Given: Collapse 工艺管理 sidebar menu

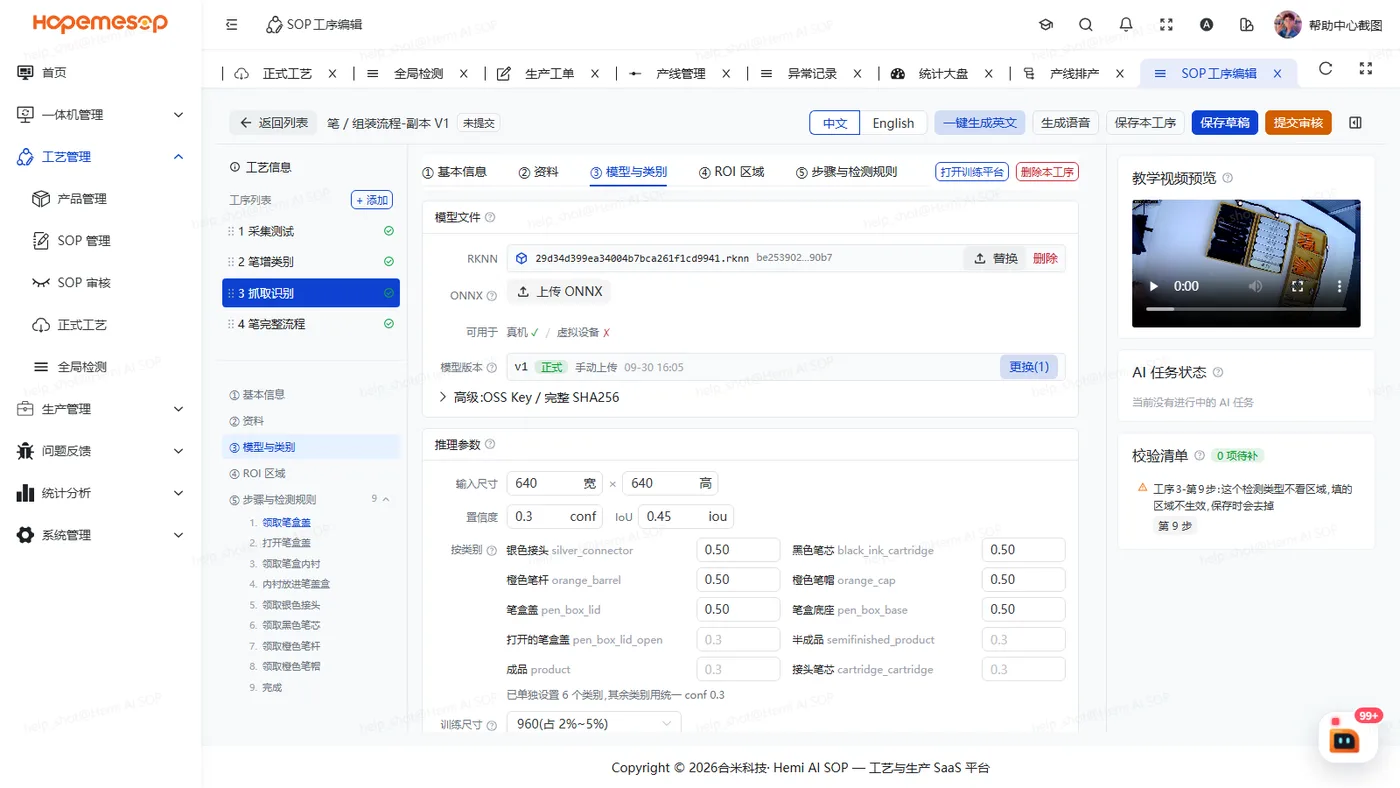Looking at the screenshot, I should pyautogui.click(x=101, y=157).
